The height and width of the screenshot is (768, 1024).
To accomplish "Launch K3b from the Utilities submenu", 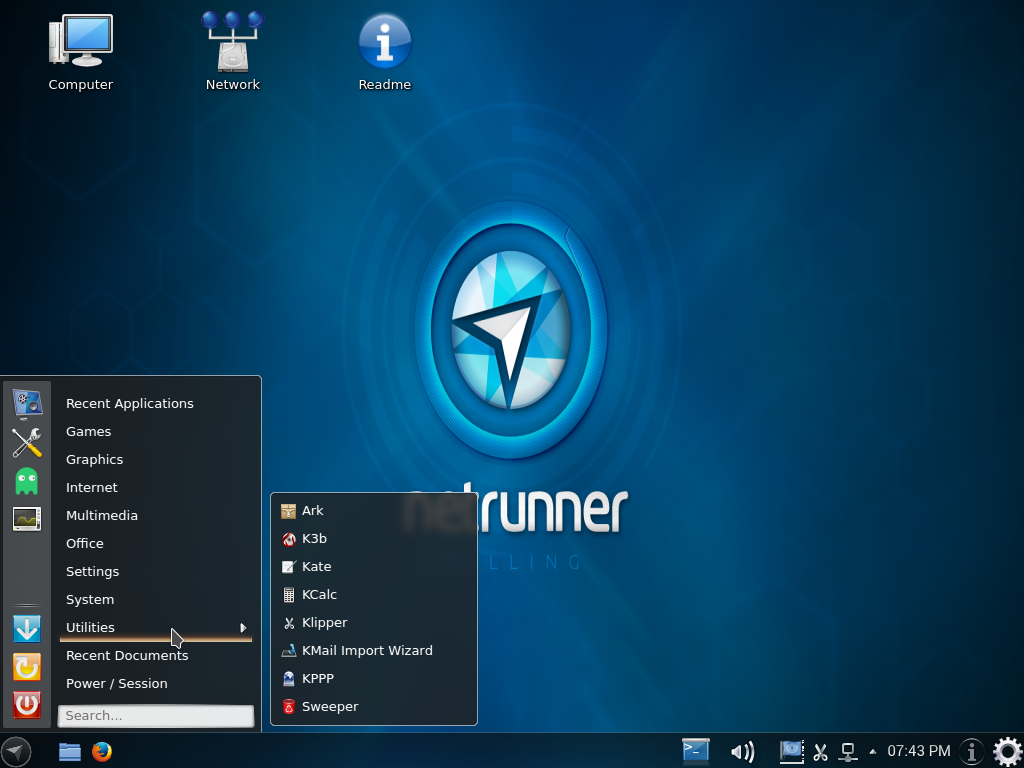I will [x=313, y=538].
